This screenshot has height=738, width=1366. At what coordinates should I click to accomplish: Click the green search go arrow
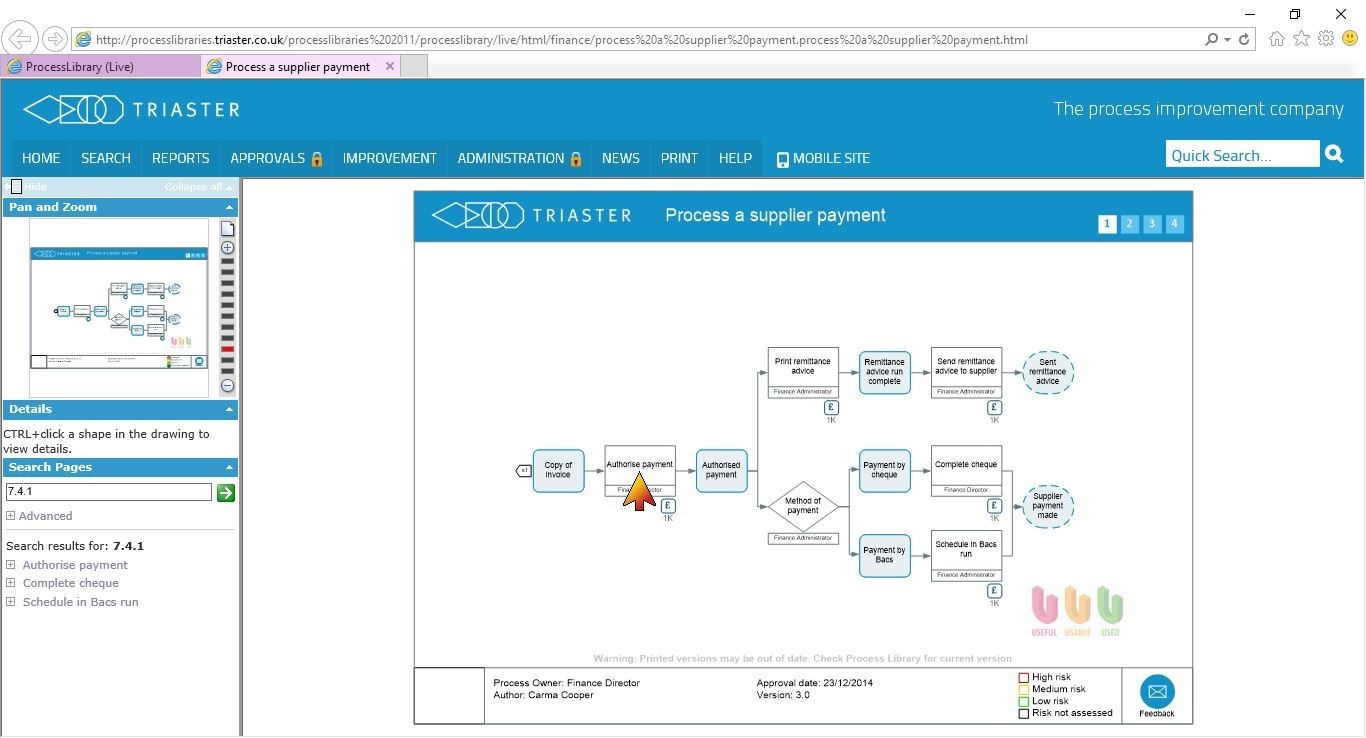(x=225, y=492)
